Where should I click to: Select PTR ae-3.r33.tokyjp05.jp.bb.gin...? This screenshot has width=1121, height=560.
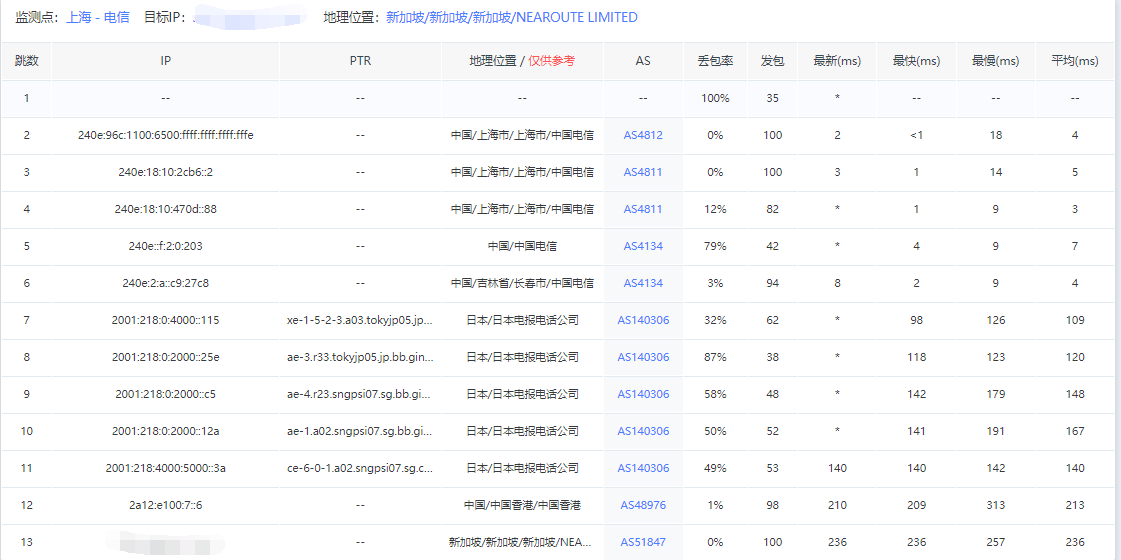(360, 358)
